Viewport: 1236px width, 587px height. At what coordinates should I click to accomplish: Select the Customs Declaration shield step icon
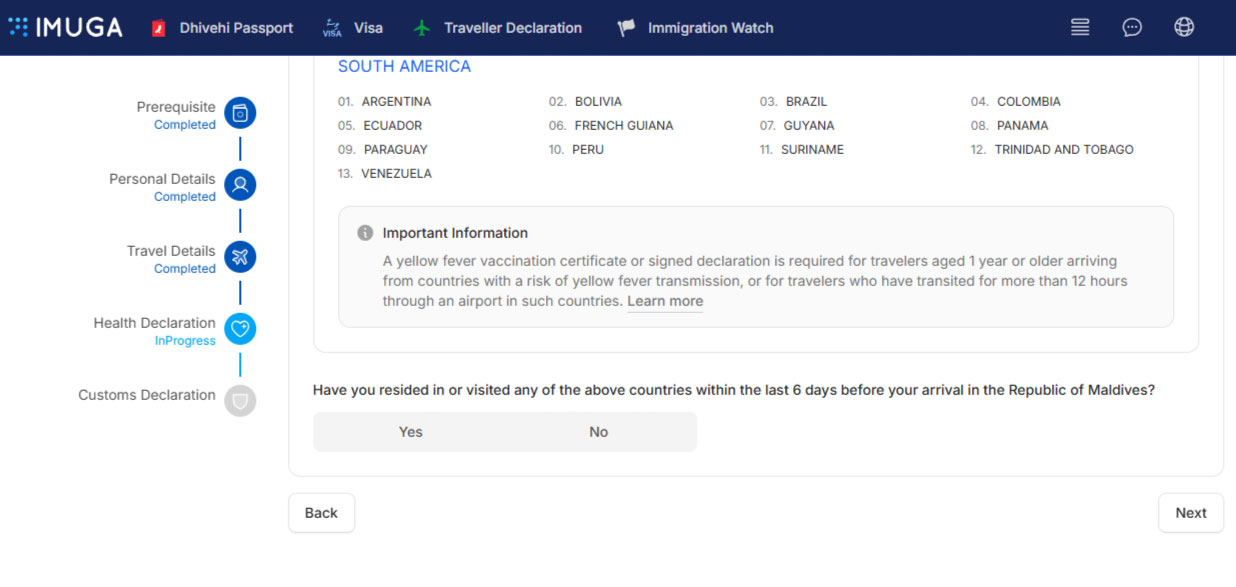point(240,401)
